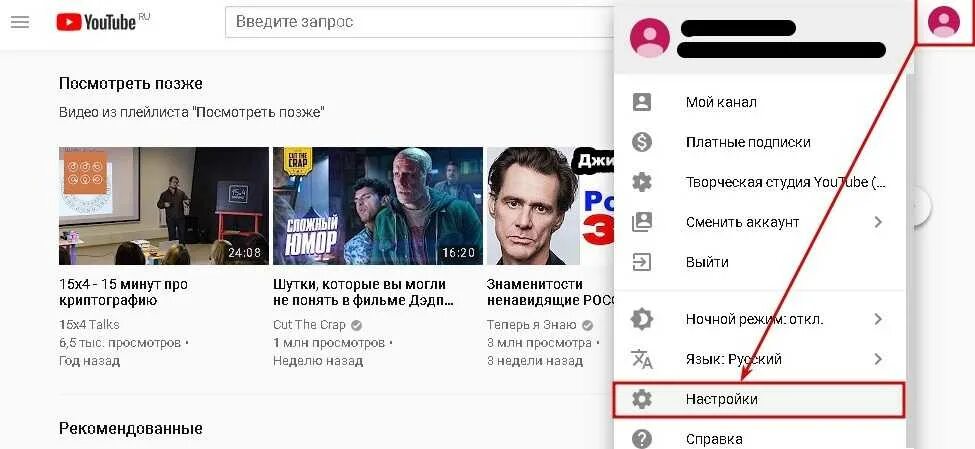
Task: Expand the Ночной режим chevron arrow
Action: (x=878, y=319)
